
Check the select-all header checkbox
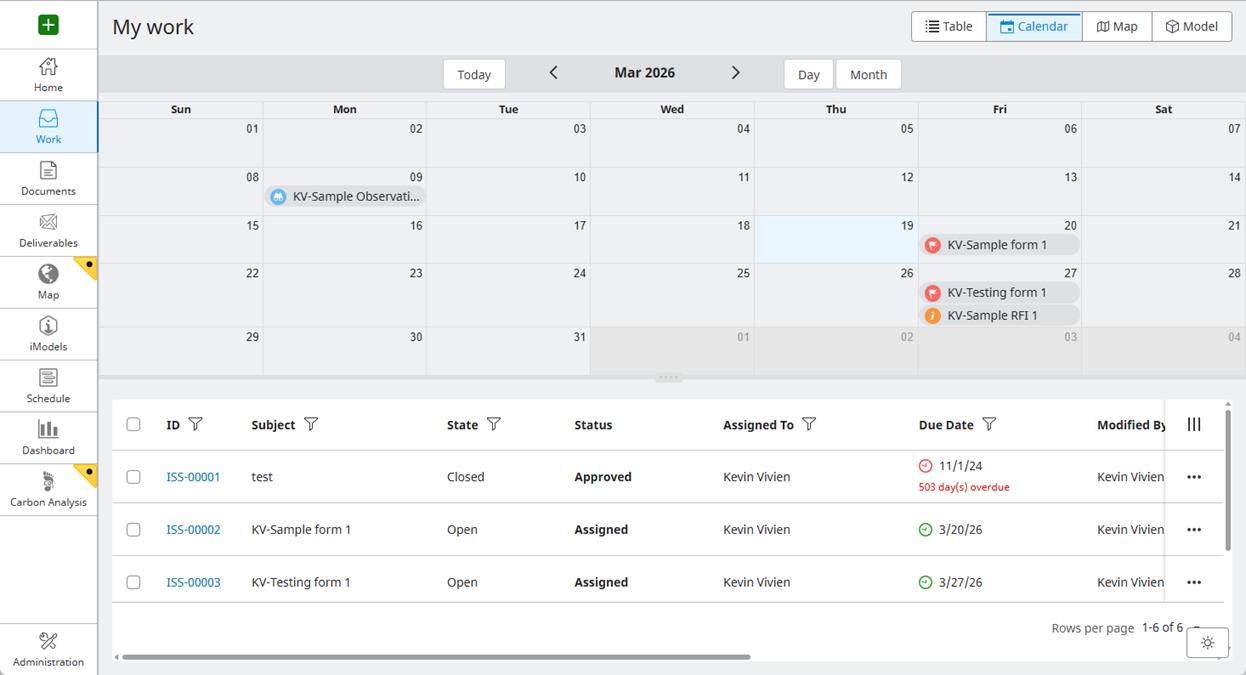133,425
